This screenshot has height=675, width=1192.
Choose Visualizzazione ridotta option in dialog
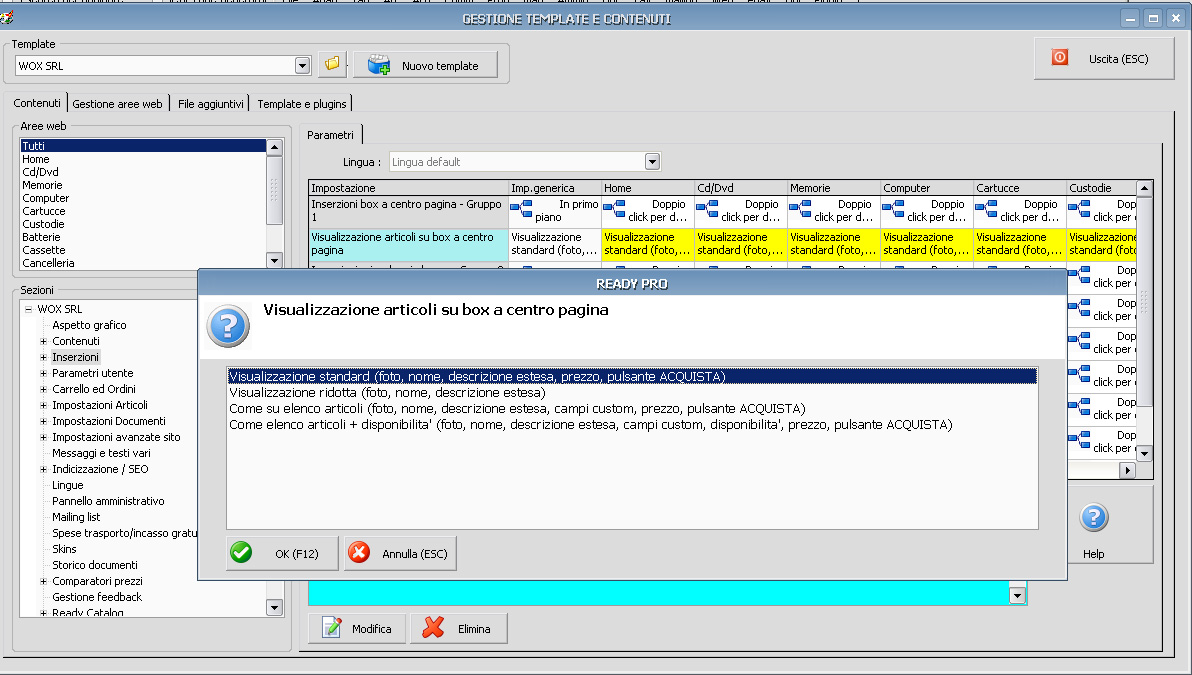pyautogui.click(x=632, y=392)
